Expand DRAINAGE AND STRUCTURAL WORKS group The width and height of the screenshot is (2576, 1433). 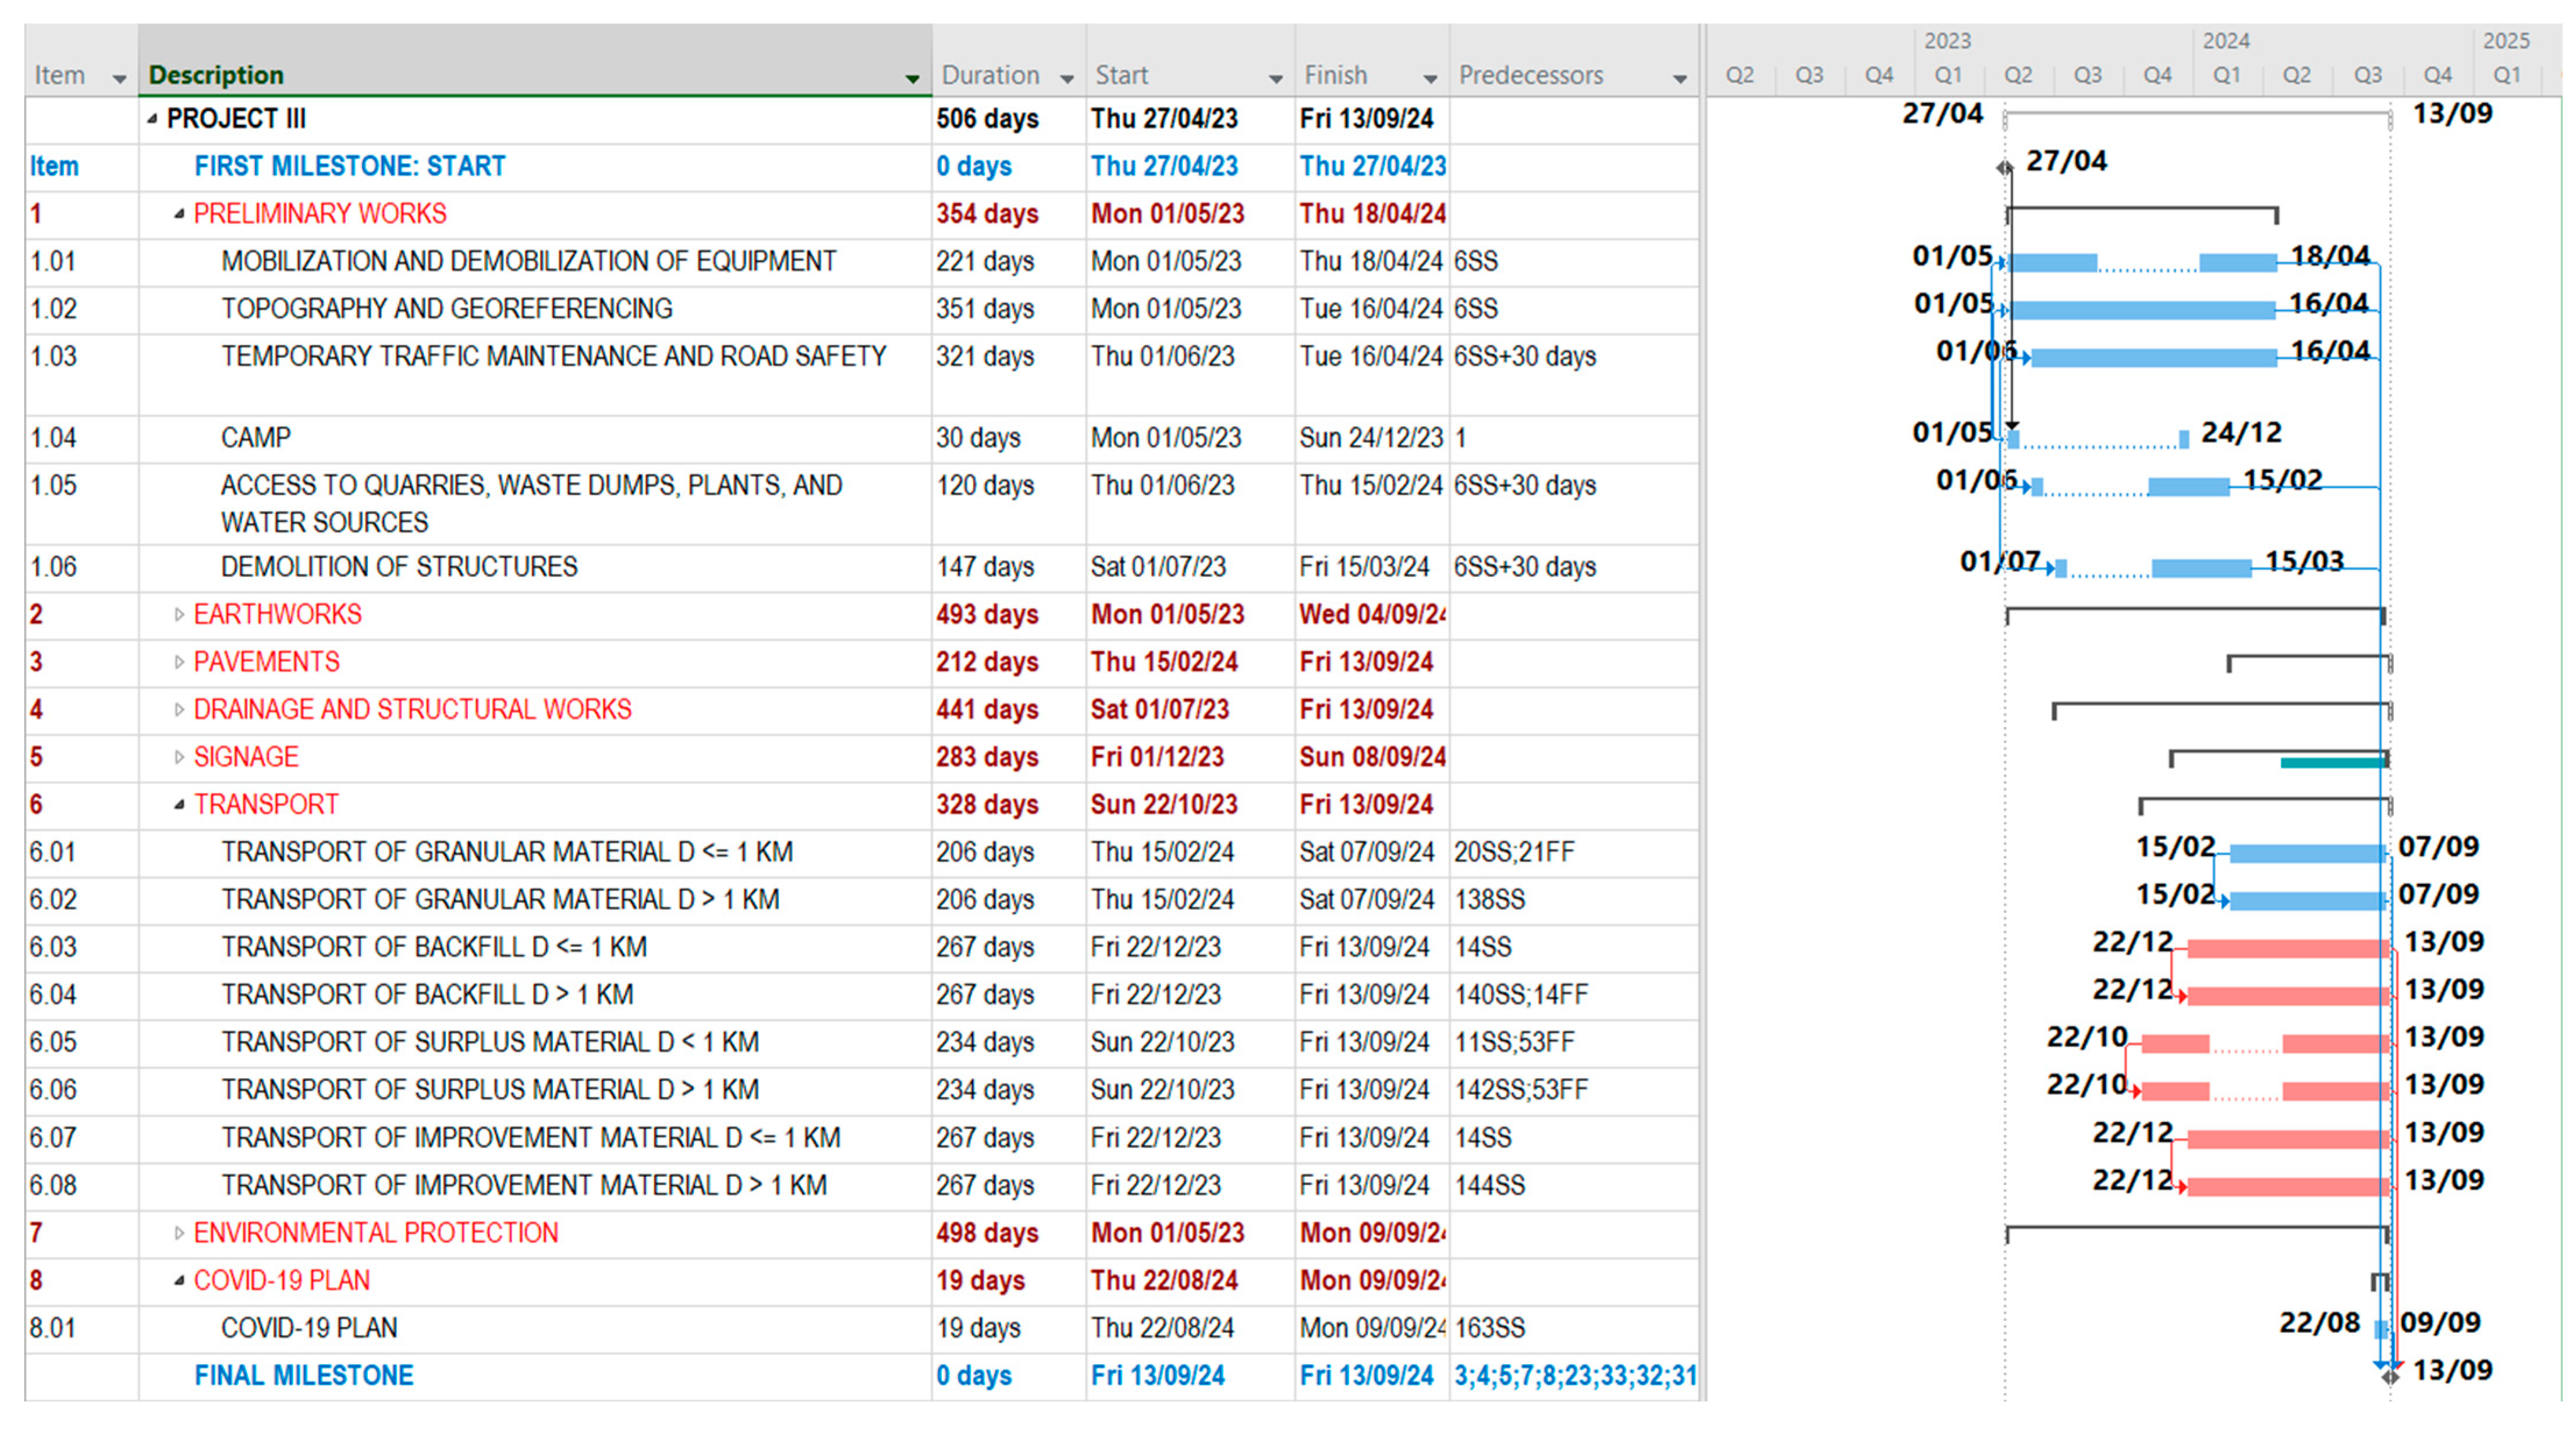(179, 710)
